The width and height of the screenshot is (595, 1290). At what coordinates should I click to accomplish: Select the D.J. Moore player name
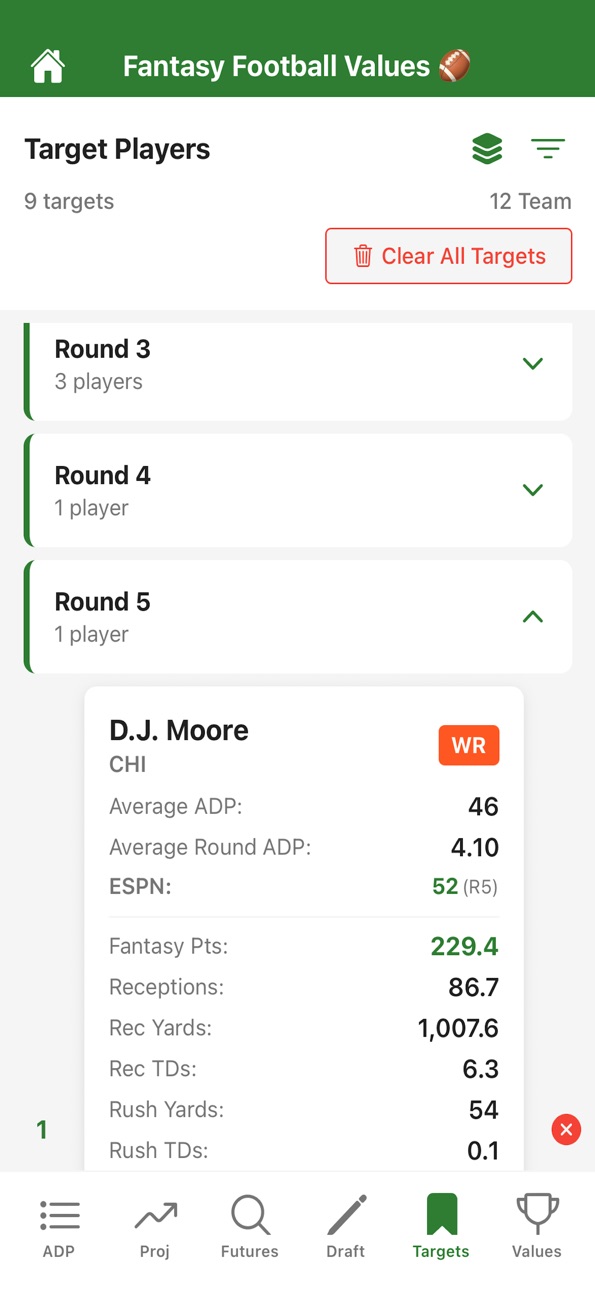179,730
